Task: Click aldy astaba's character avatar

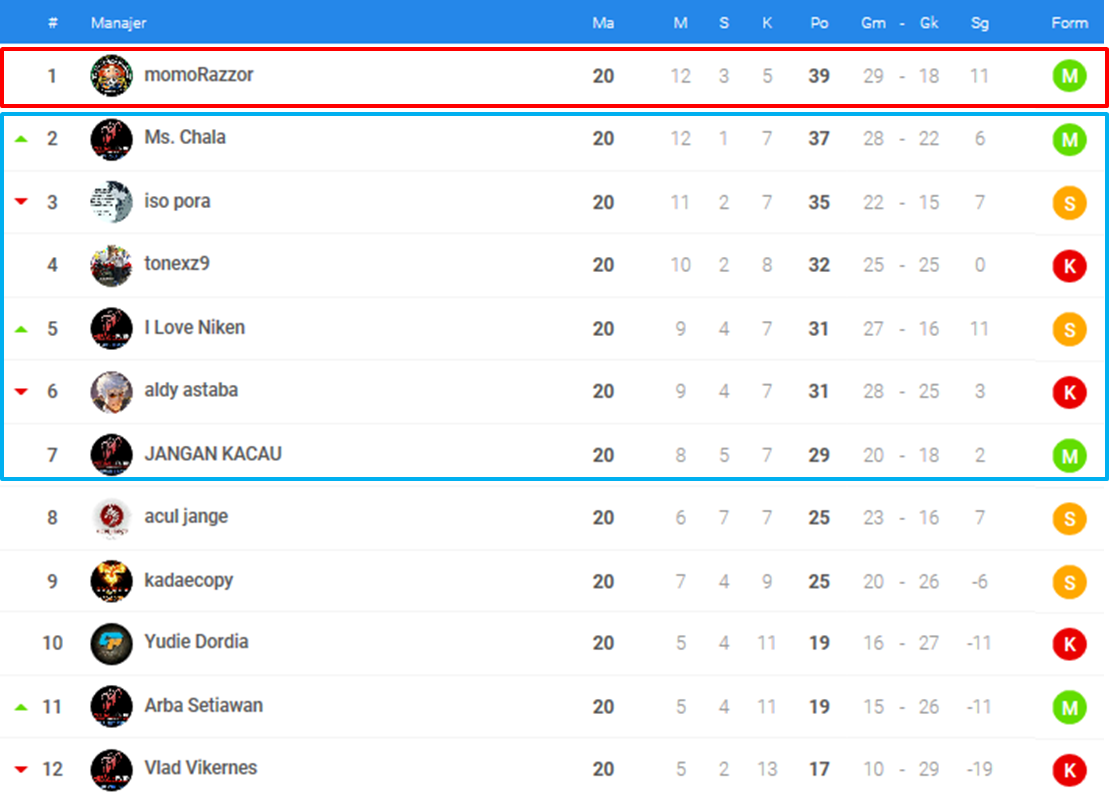Action: point(111,391)
